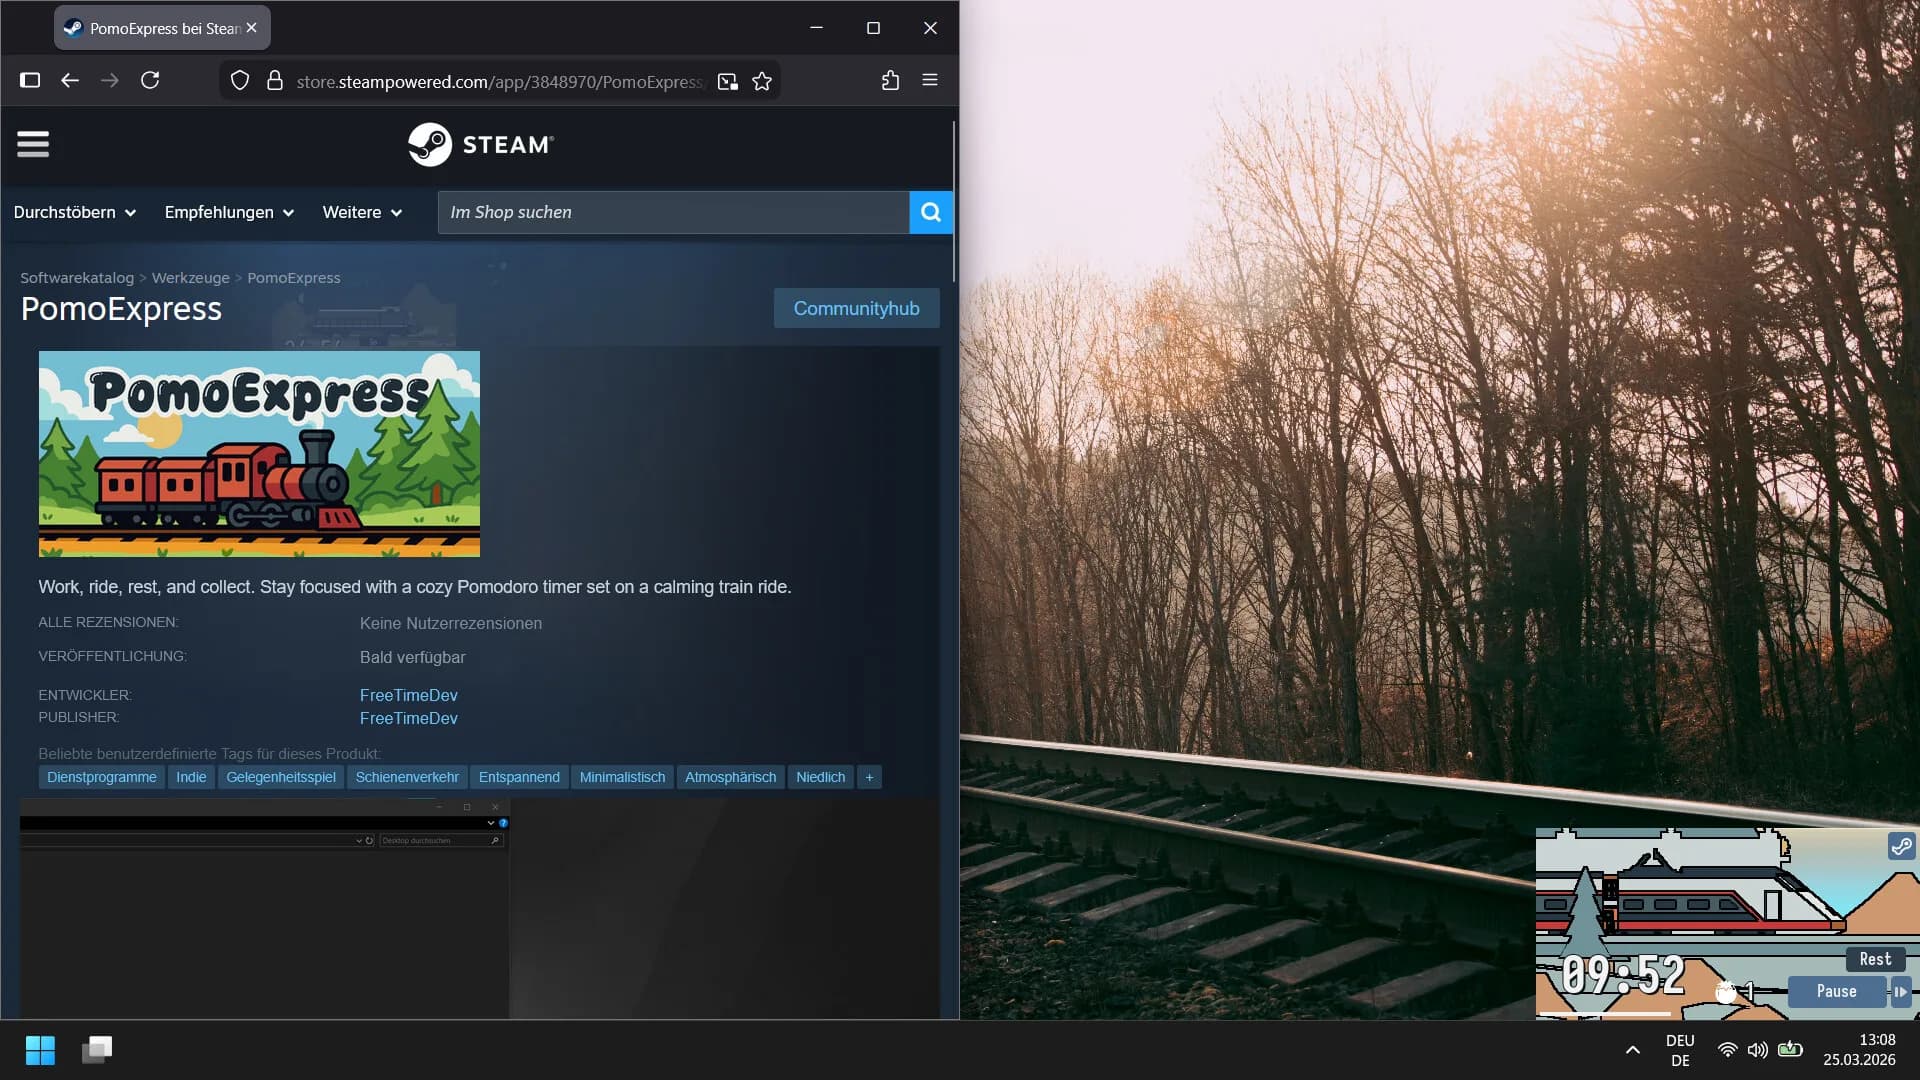Pause the PomoExpress timer

(x=1837, y=992)
